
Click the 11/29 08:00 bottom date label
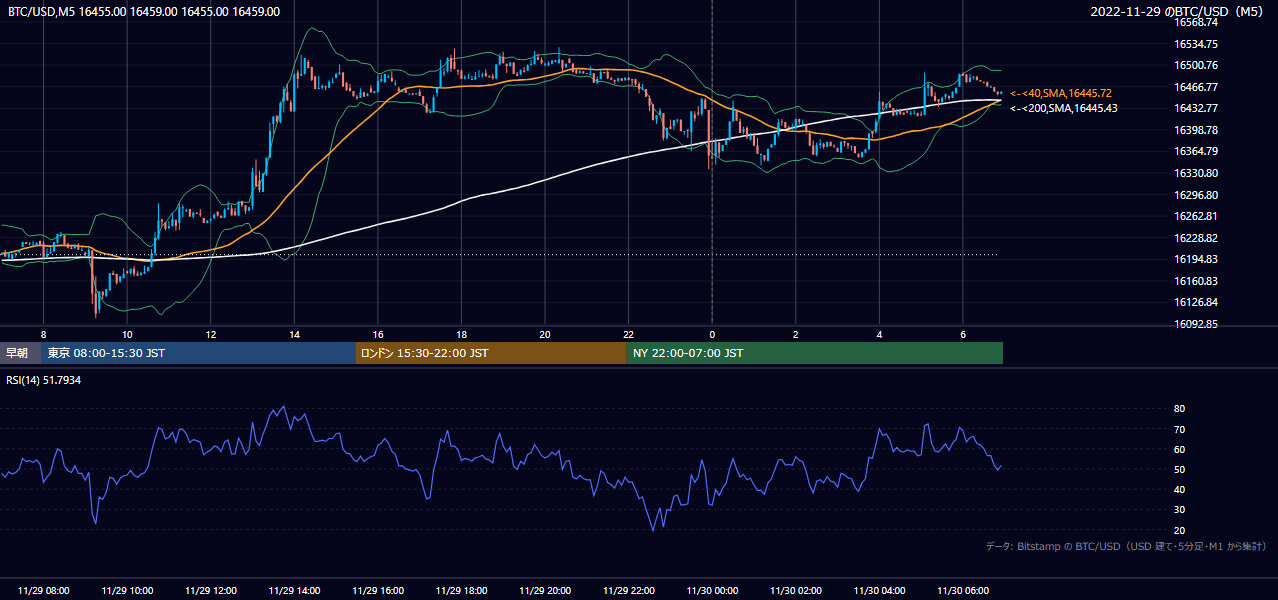tap(43, 591)
